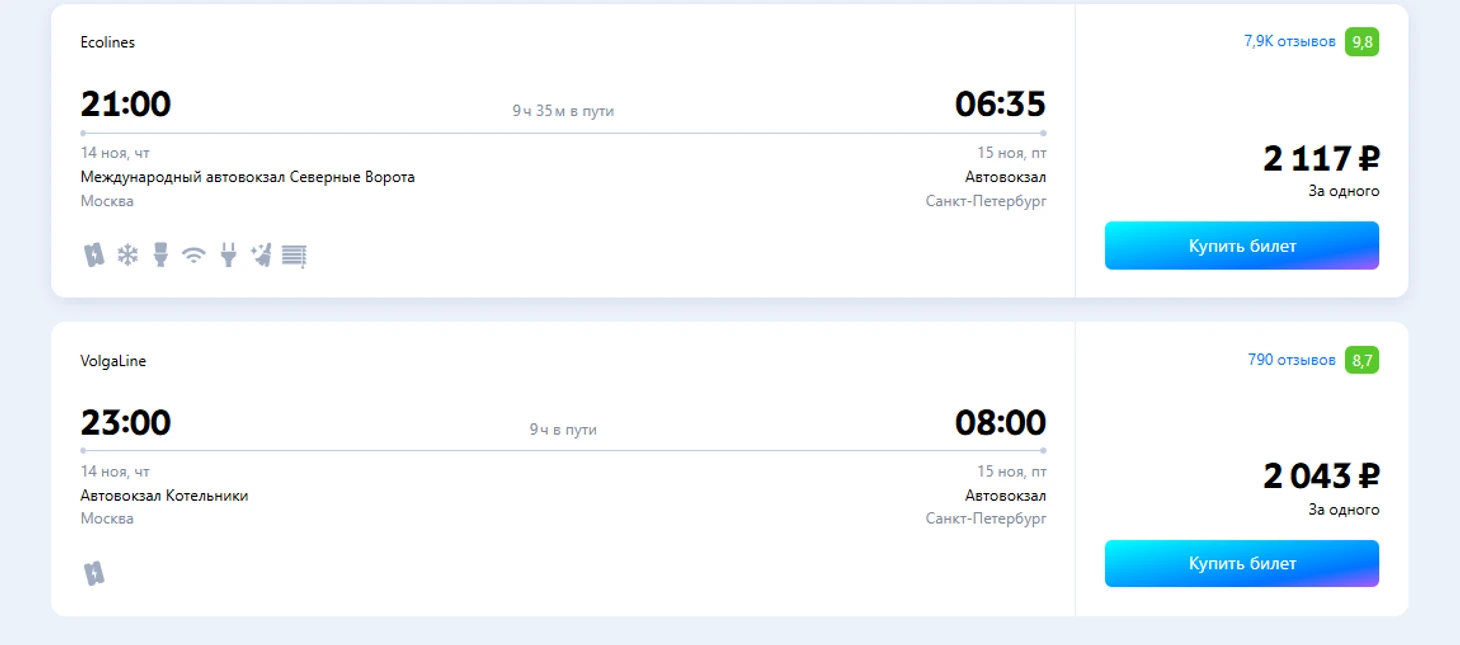Click the air conditioning snowflake icon
Screen dimensions: 1460x645
(128, 255)
